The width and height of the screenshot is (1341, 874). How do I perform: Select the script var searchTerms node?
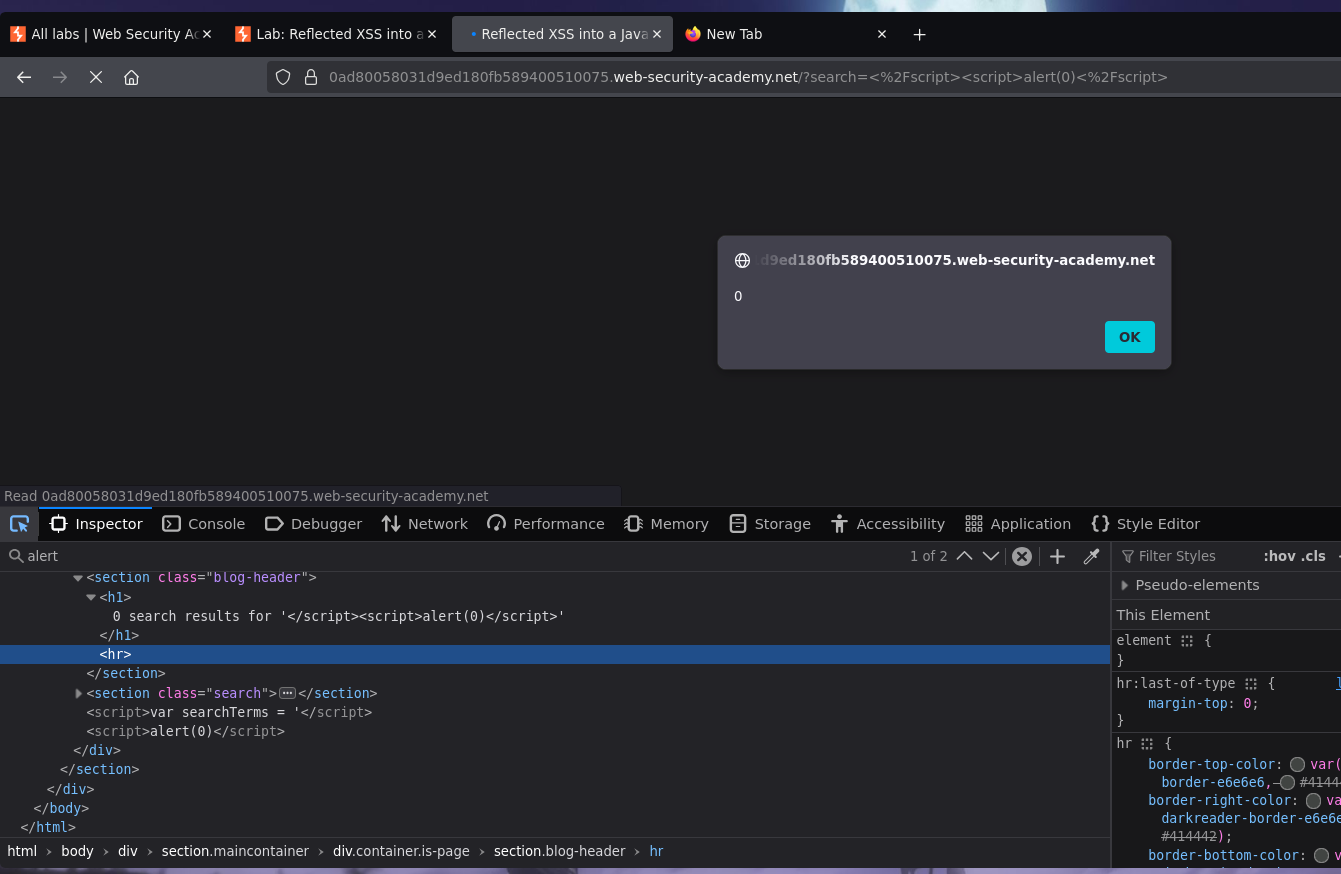click(229, 712)
